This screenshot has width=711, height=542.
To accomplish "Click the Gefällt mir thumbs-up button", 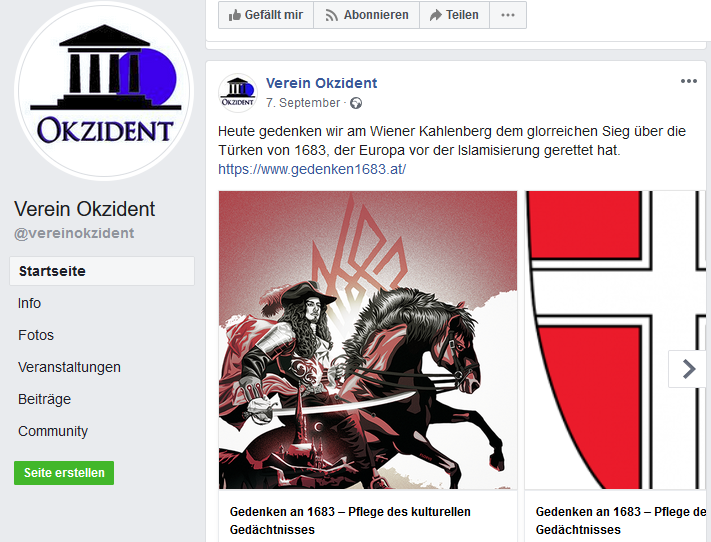I will tap(266, 15).
